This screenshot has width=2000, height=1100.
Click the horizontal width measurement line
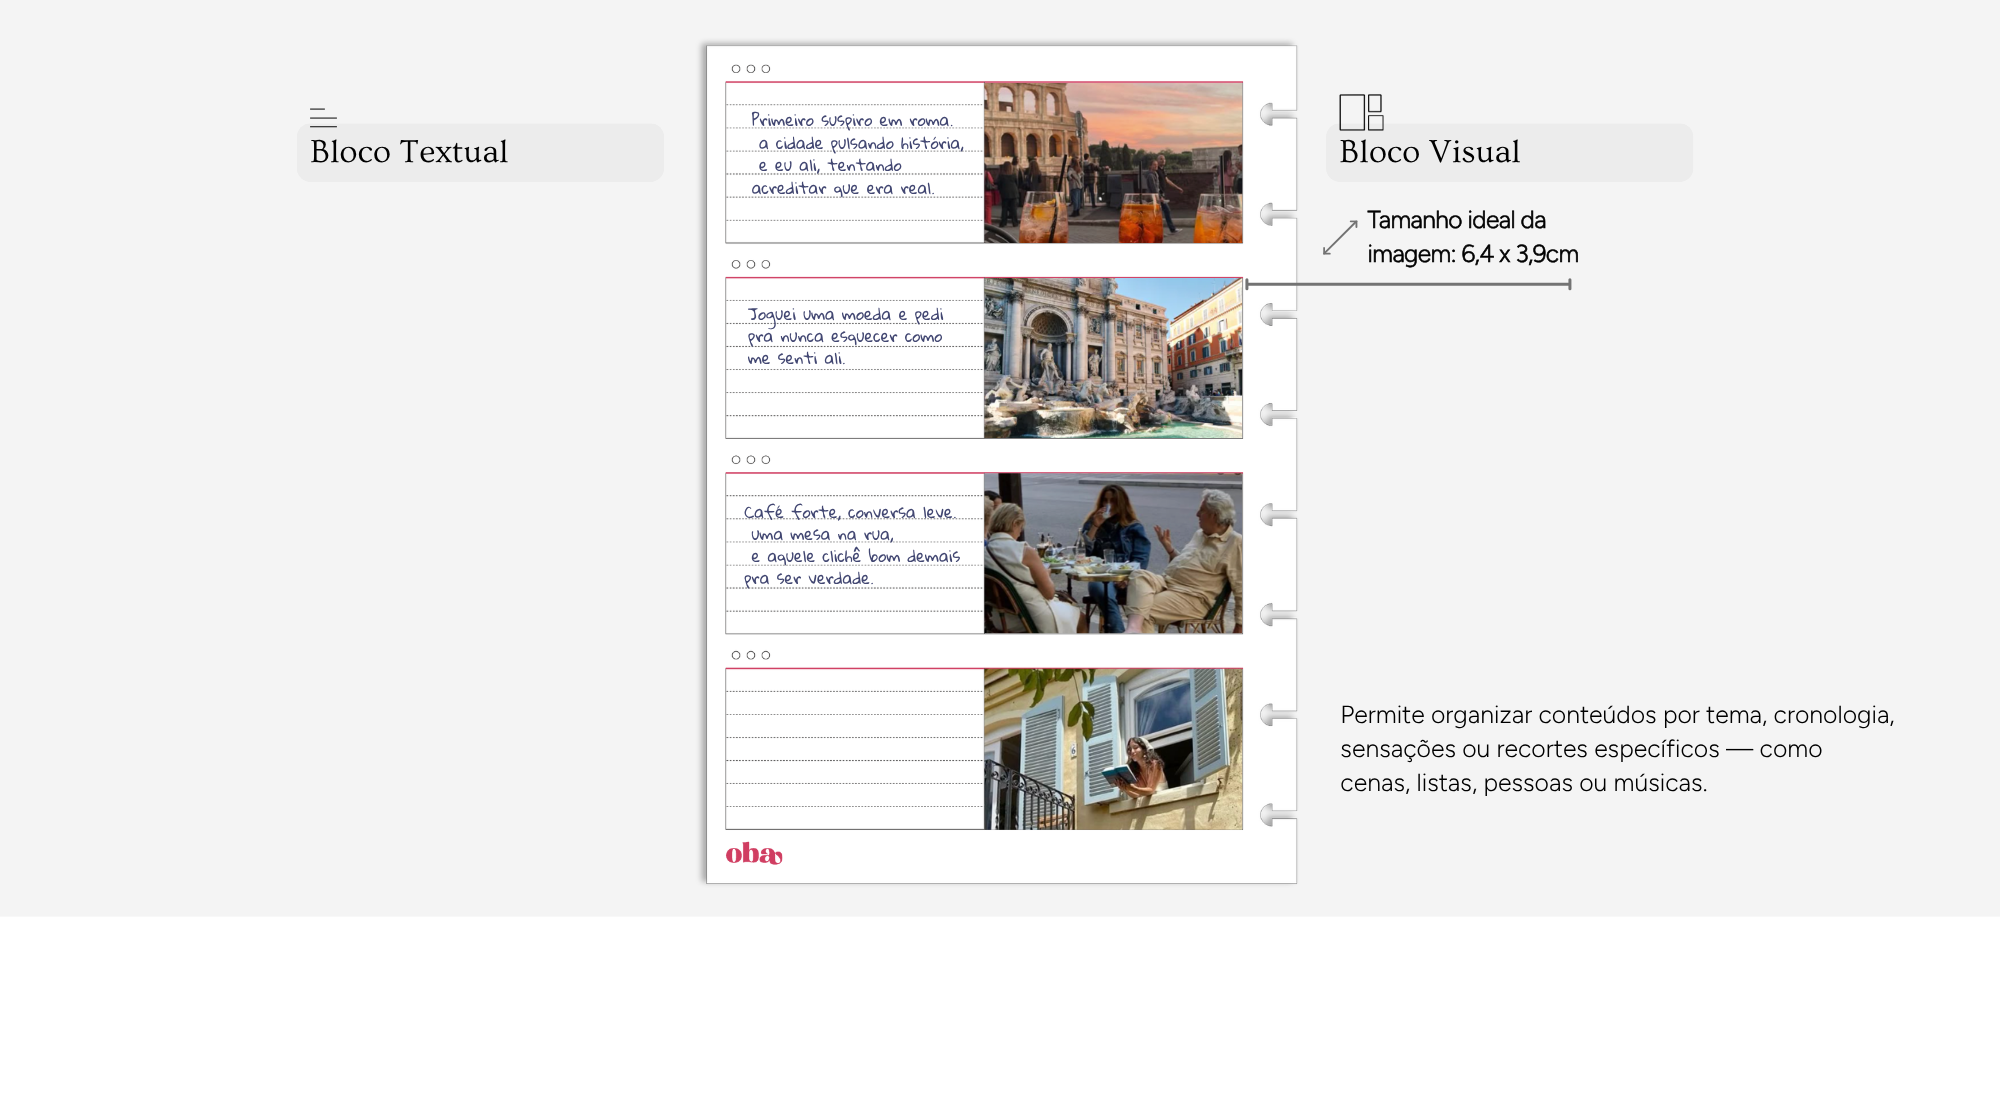coord(1408,285)
